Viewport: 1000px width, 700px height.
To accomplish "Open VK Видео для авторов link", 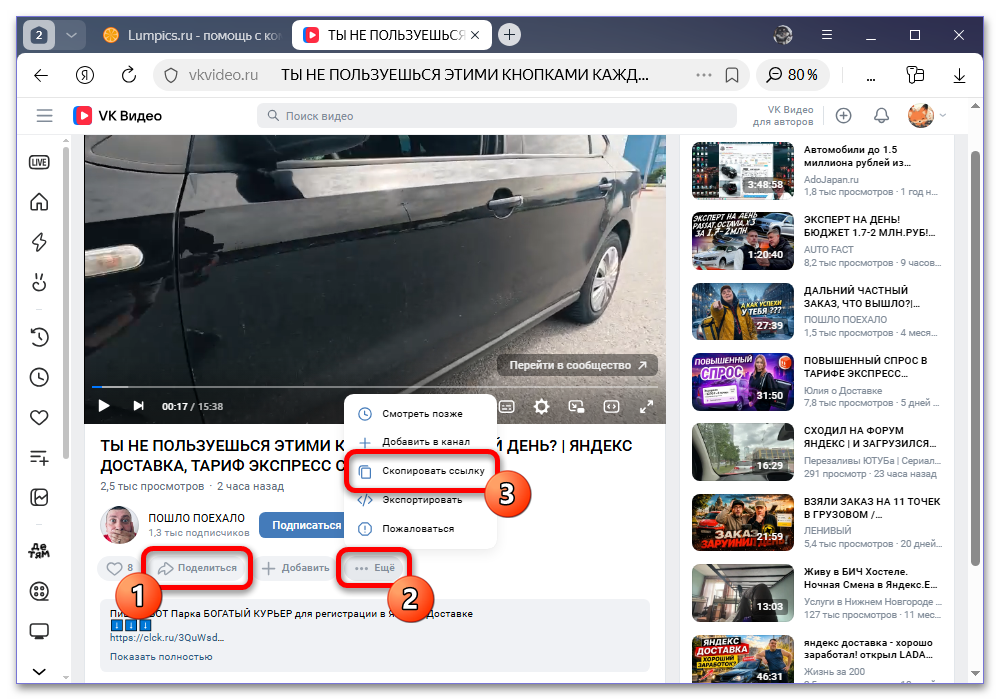I will [x=783, y=116].
